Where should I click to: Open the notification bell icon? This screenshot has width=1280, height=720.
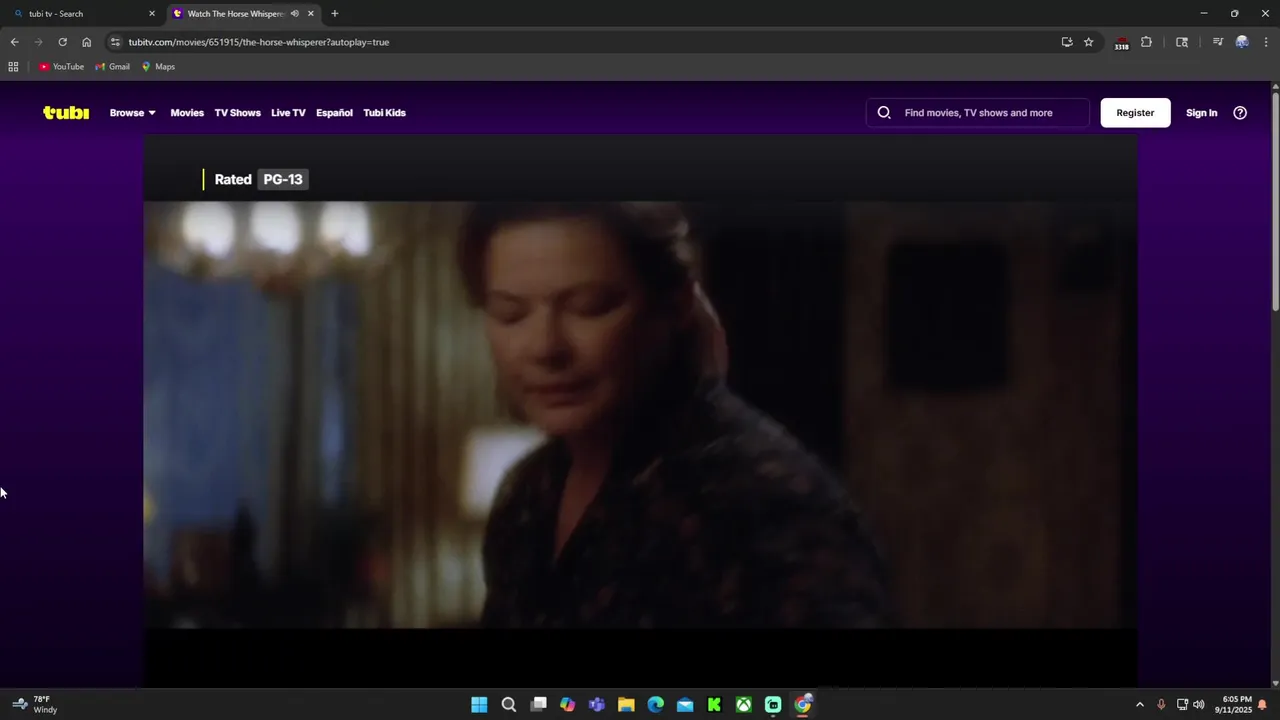coord(1263,705)
